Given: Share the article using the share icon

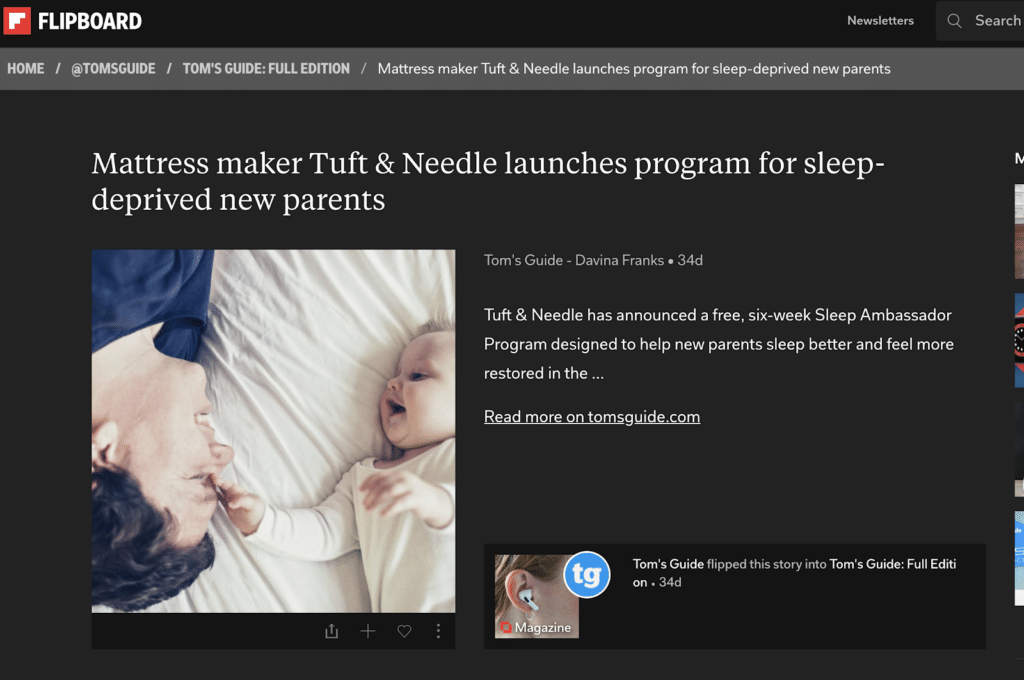Looking at the screenshot, I should tap(332, 631).
